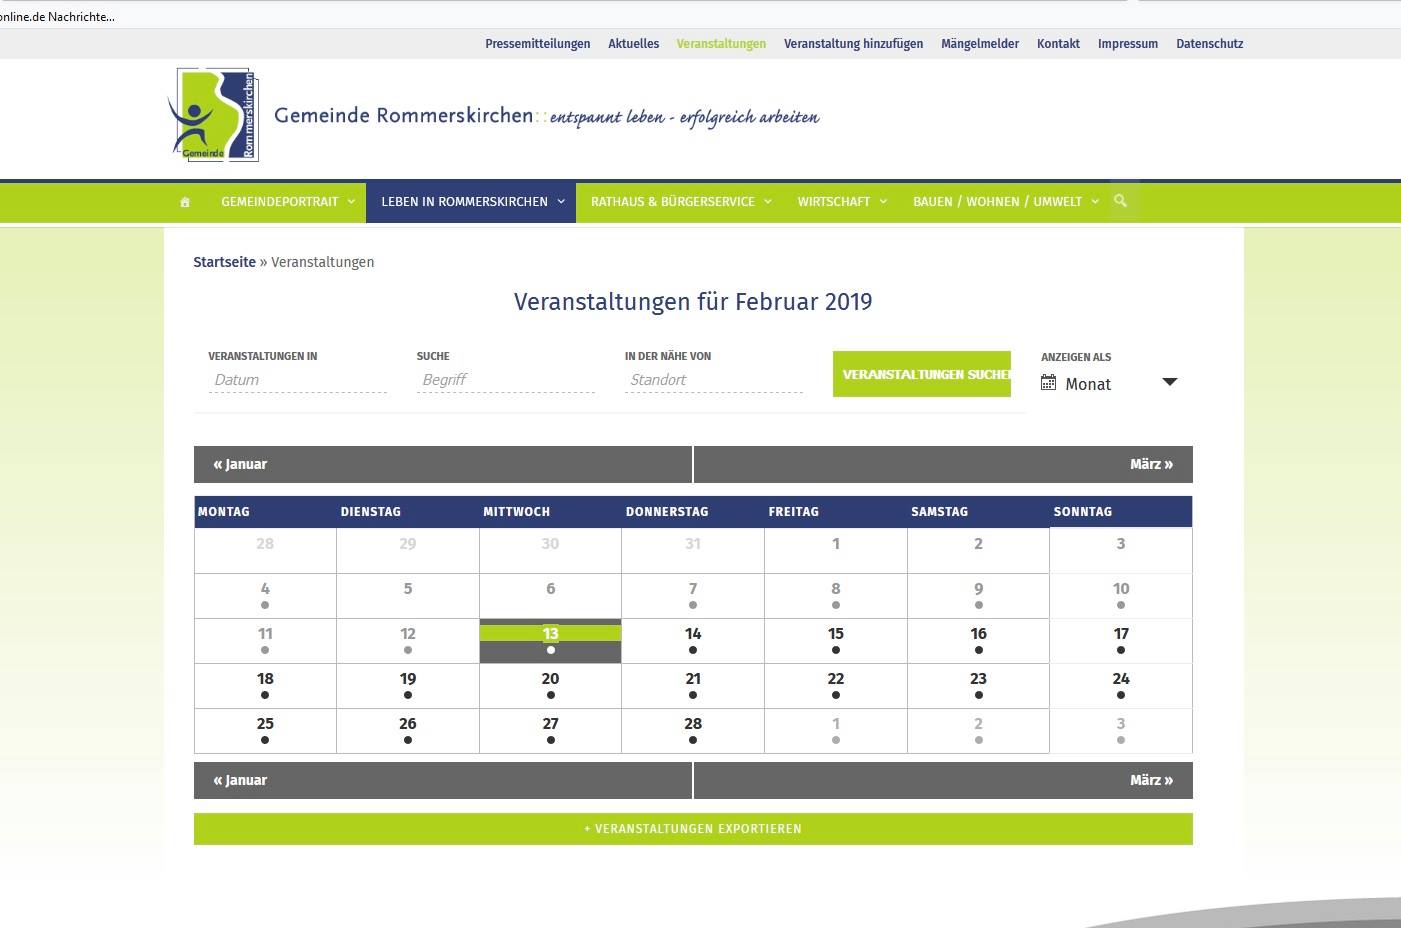Go to « Januar above the calendar
Image resolution: width=1401 pixels, height=928 pixels.
240,464
